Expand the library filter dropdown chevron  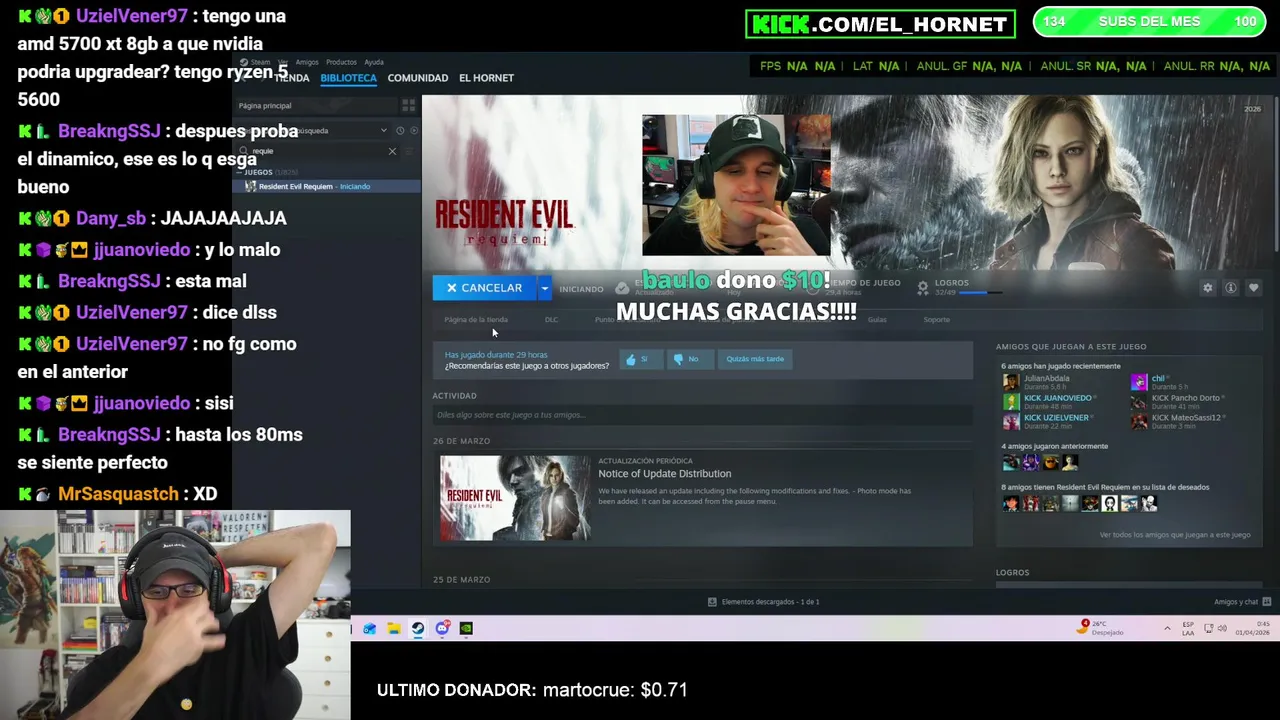(383, 131)
